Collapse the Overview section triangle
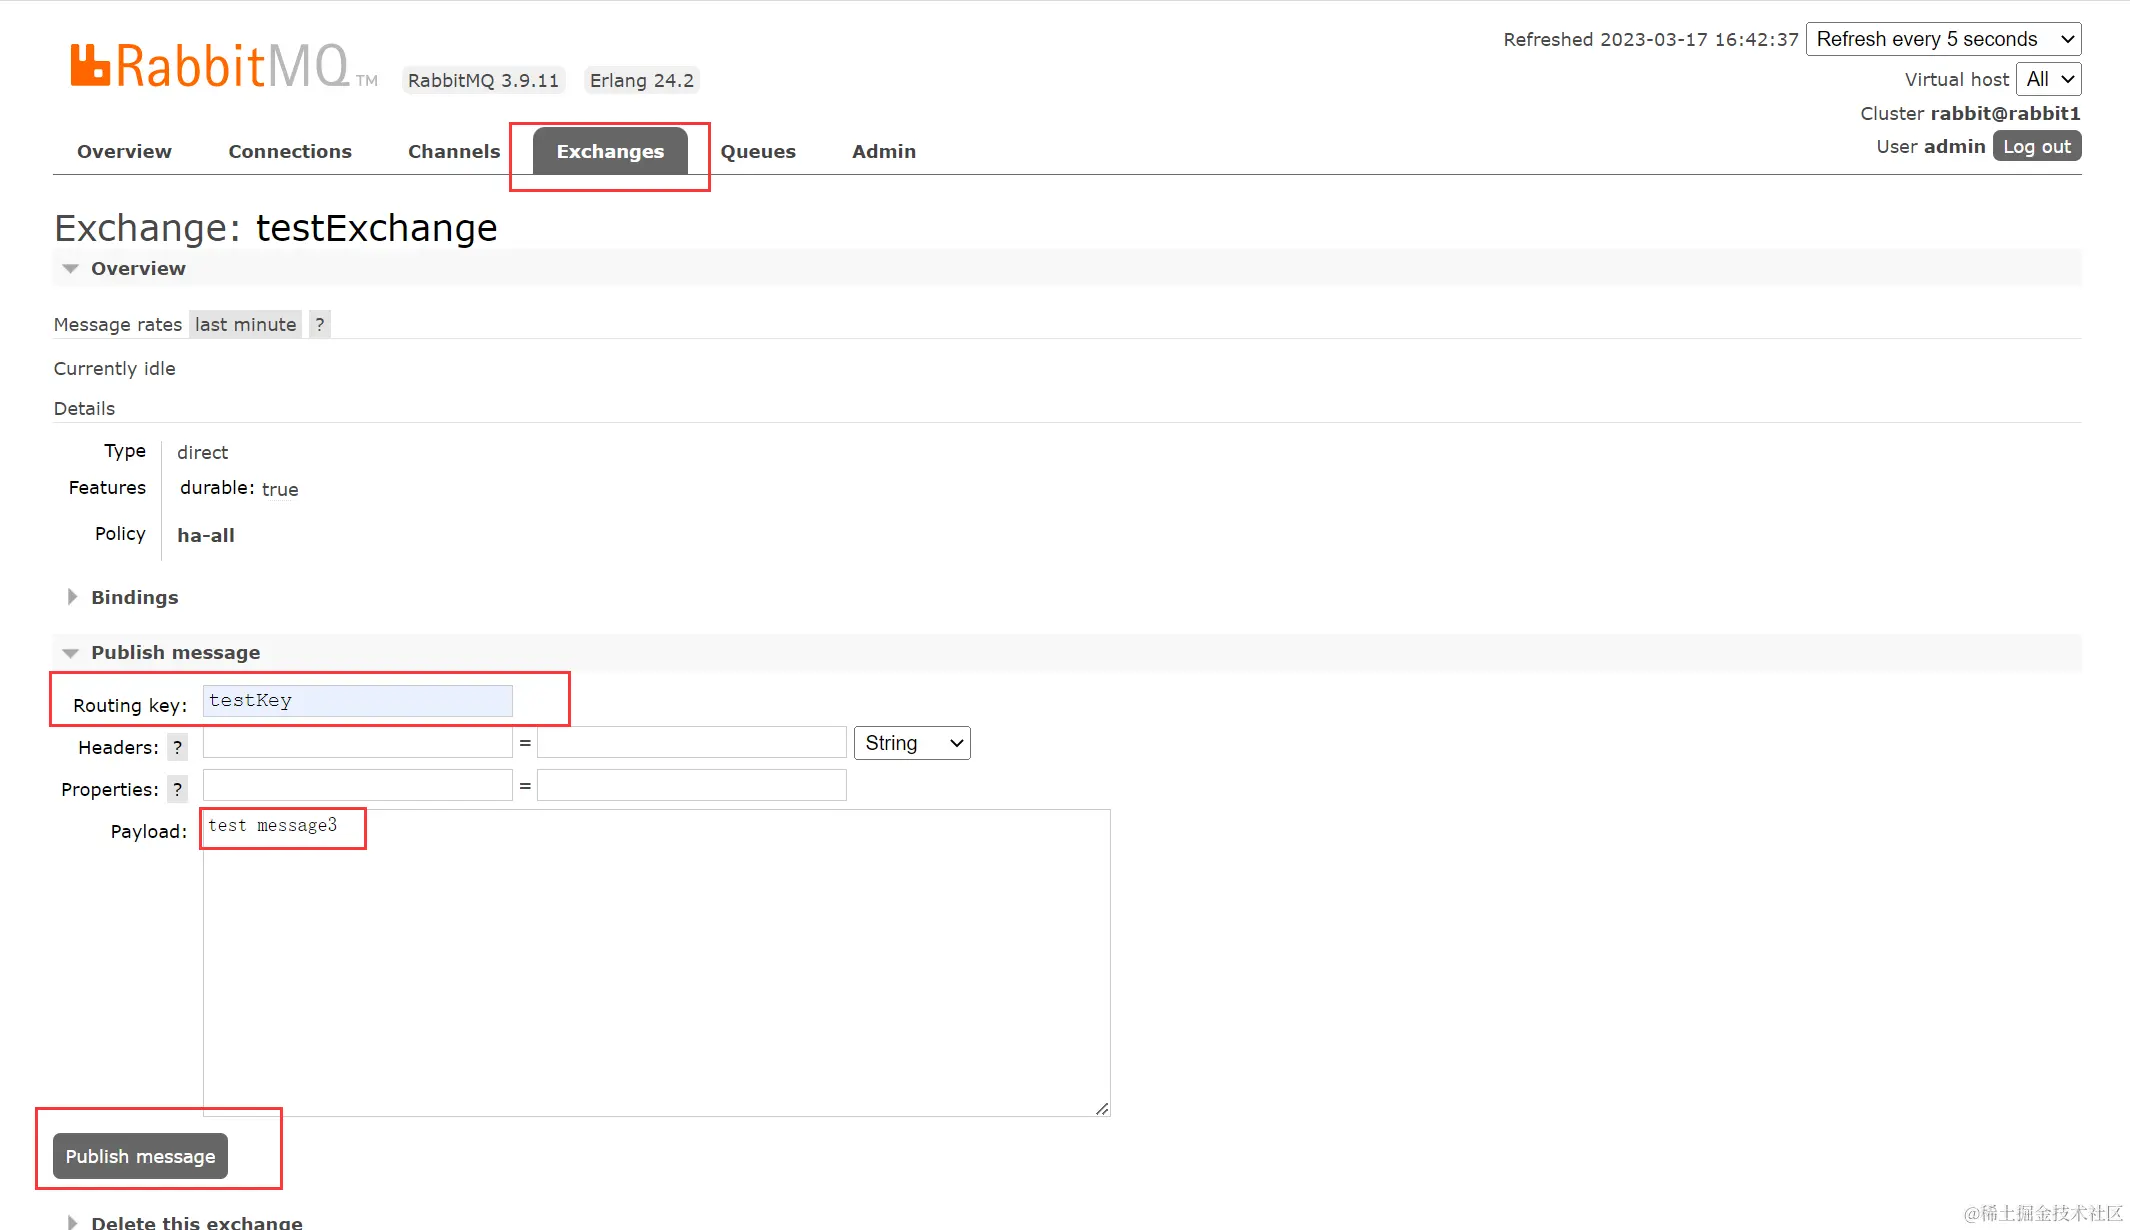 (x=70, y=268)
